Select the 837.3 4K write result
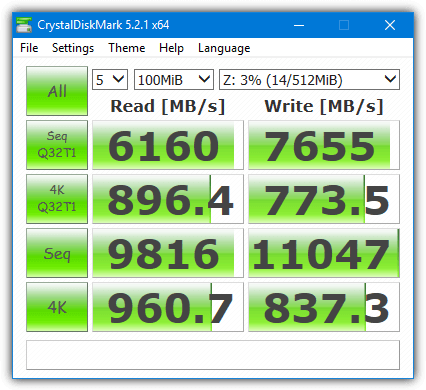The height and width of the screenshot is (390, 426). coord(324,307)
